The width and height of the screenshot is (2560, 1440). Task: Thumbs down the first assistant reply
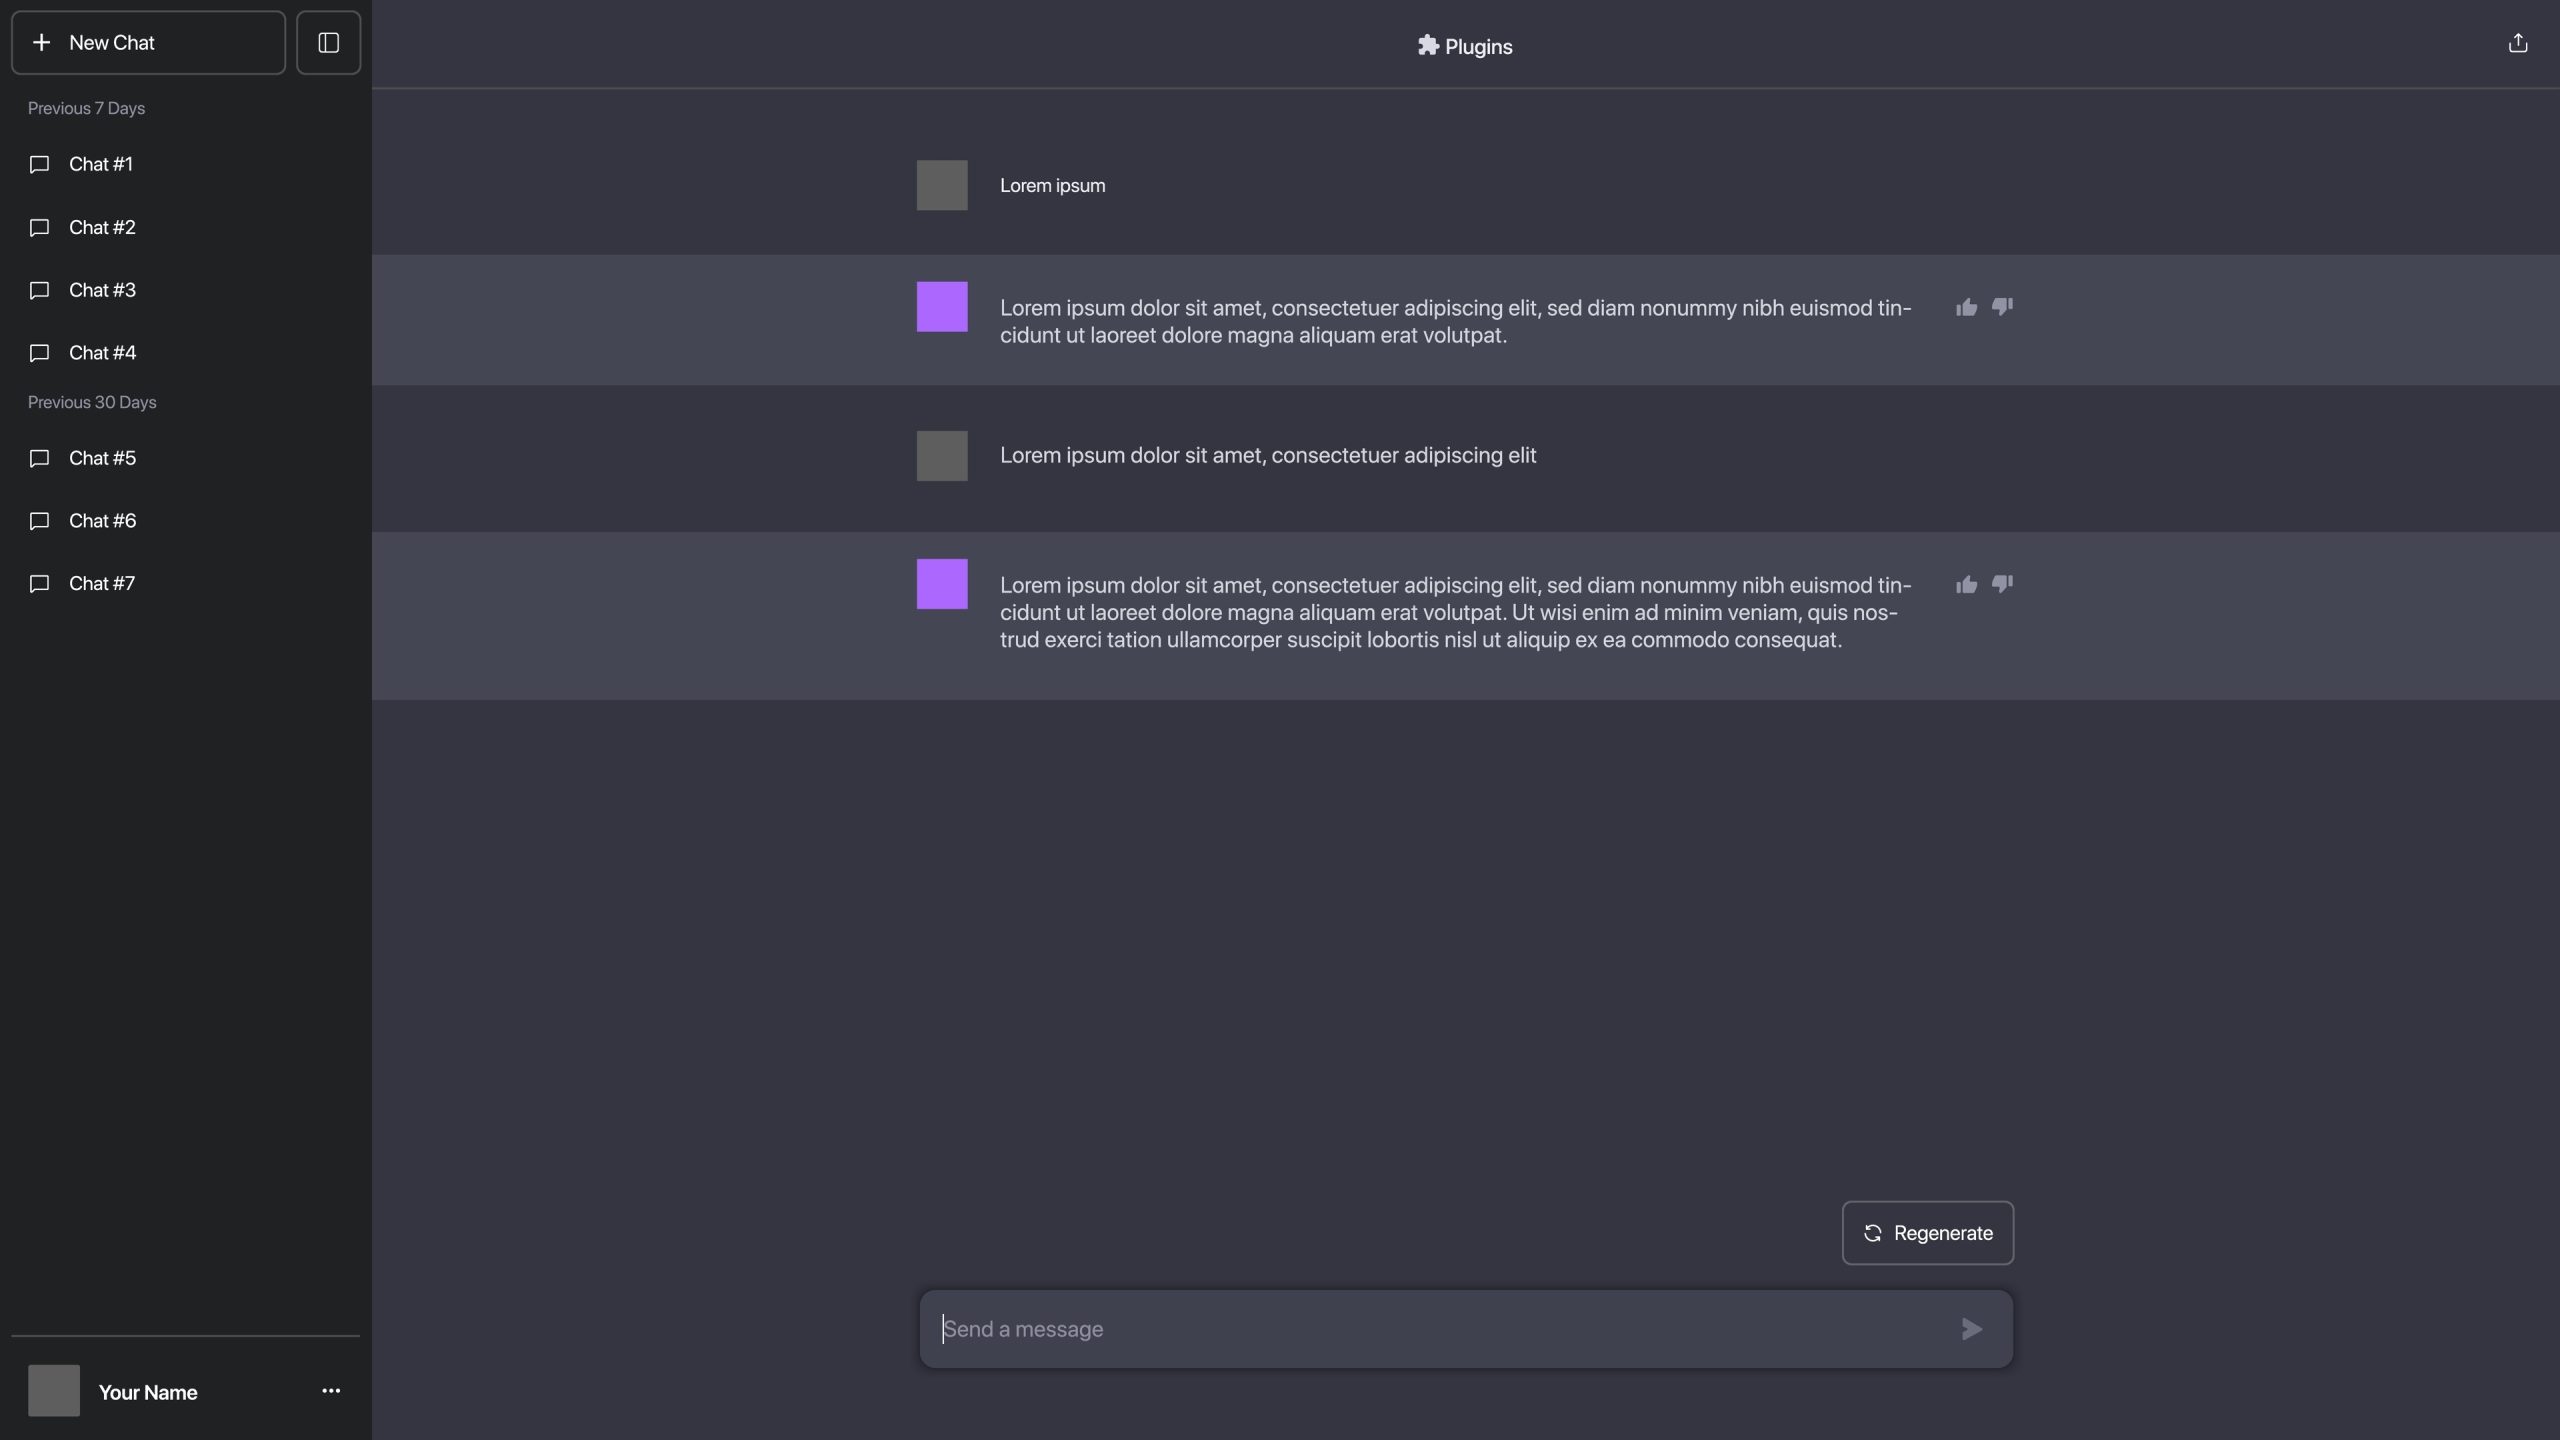click(2002, 307)
